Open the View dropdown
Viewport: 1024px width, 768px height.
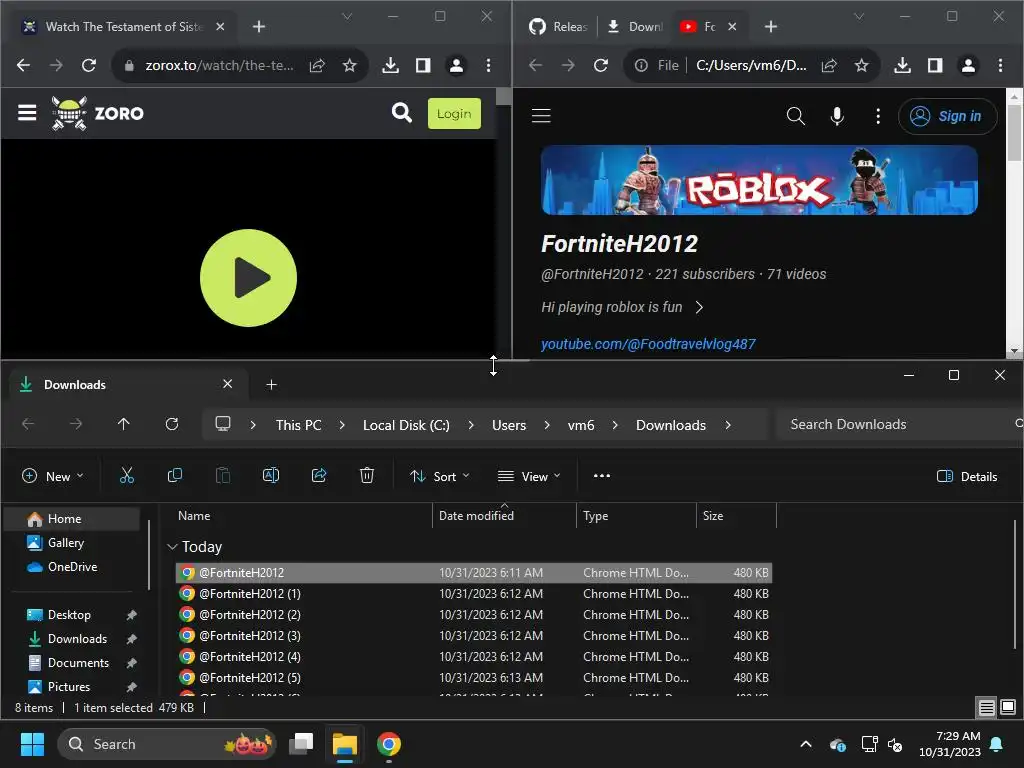[x=529, y=476]
